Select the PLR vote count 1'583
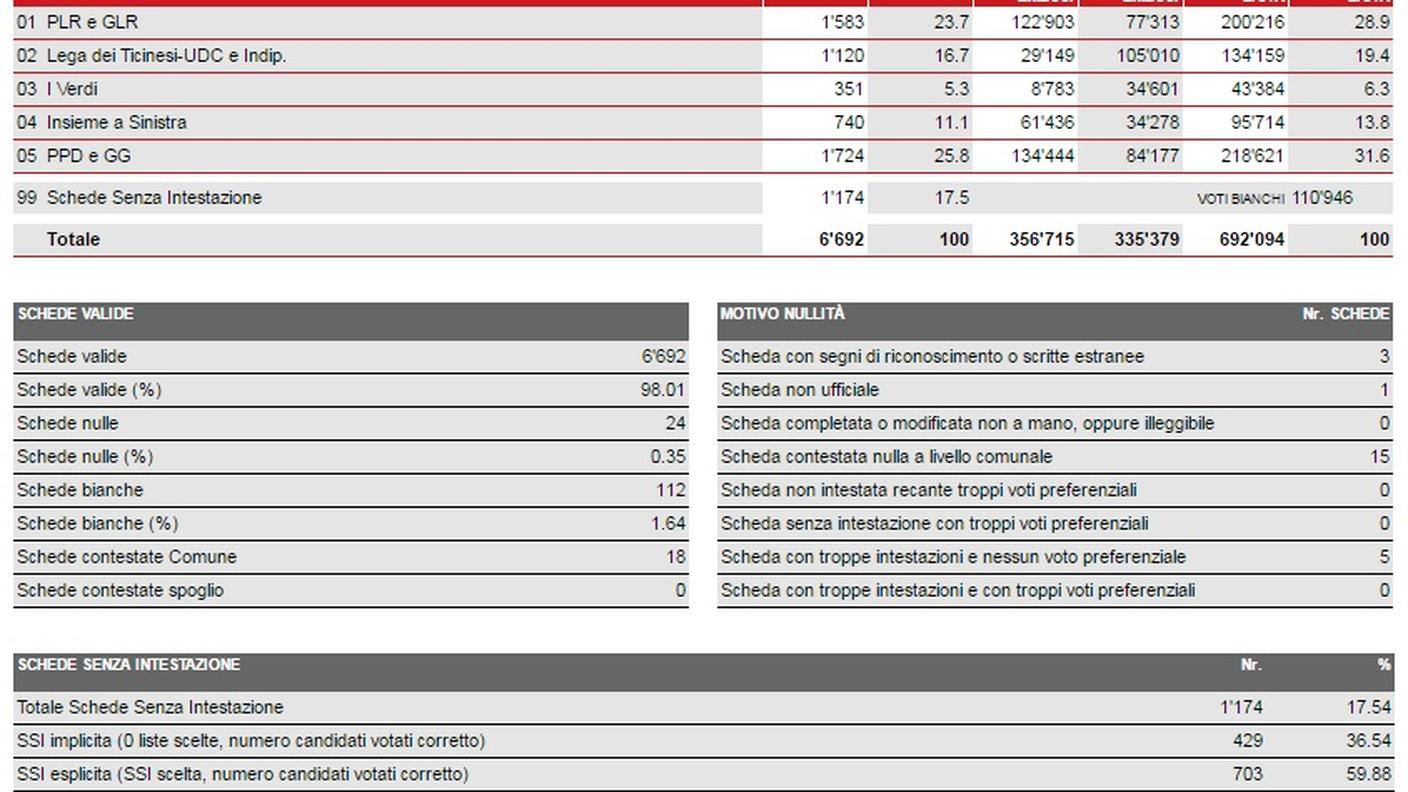Screen dimensions: 1408x792 tap(842, 22)
